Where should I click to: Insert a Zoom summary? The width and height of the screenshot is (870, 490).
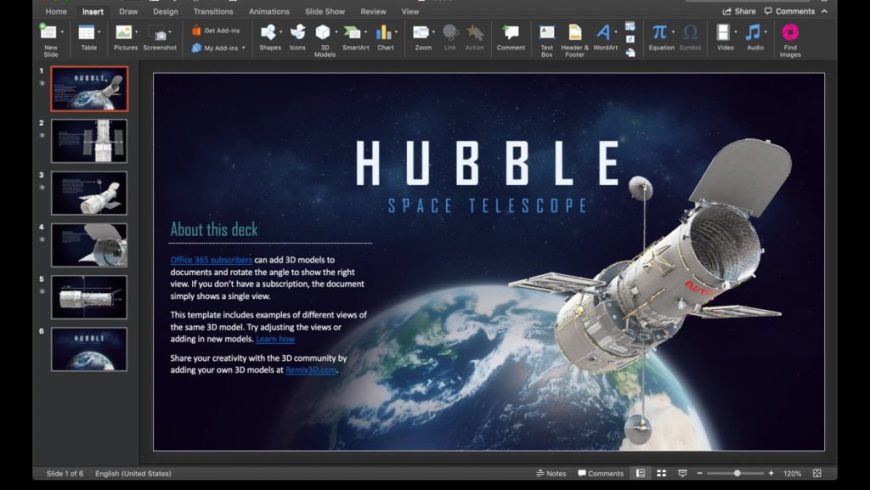(423, 38)
